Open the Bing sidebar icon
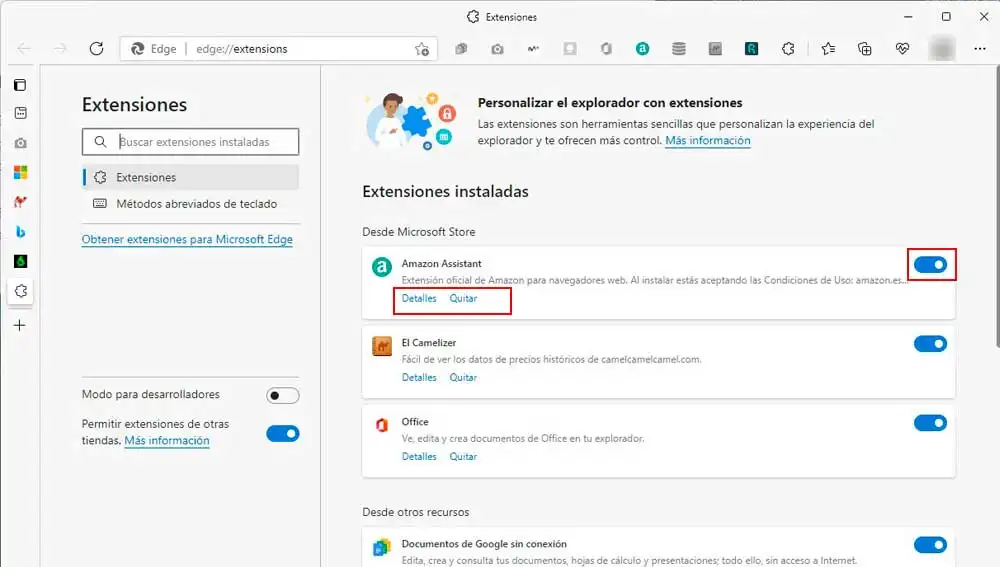The width and height of the screenshot is (1000, 567). coord(20,232)
